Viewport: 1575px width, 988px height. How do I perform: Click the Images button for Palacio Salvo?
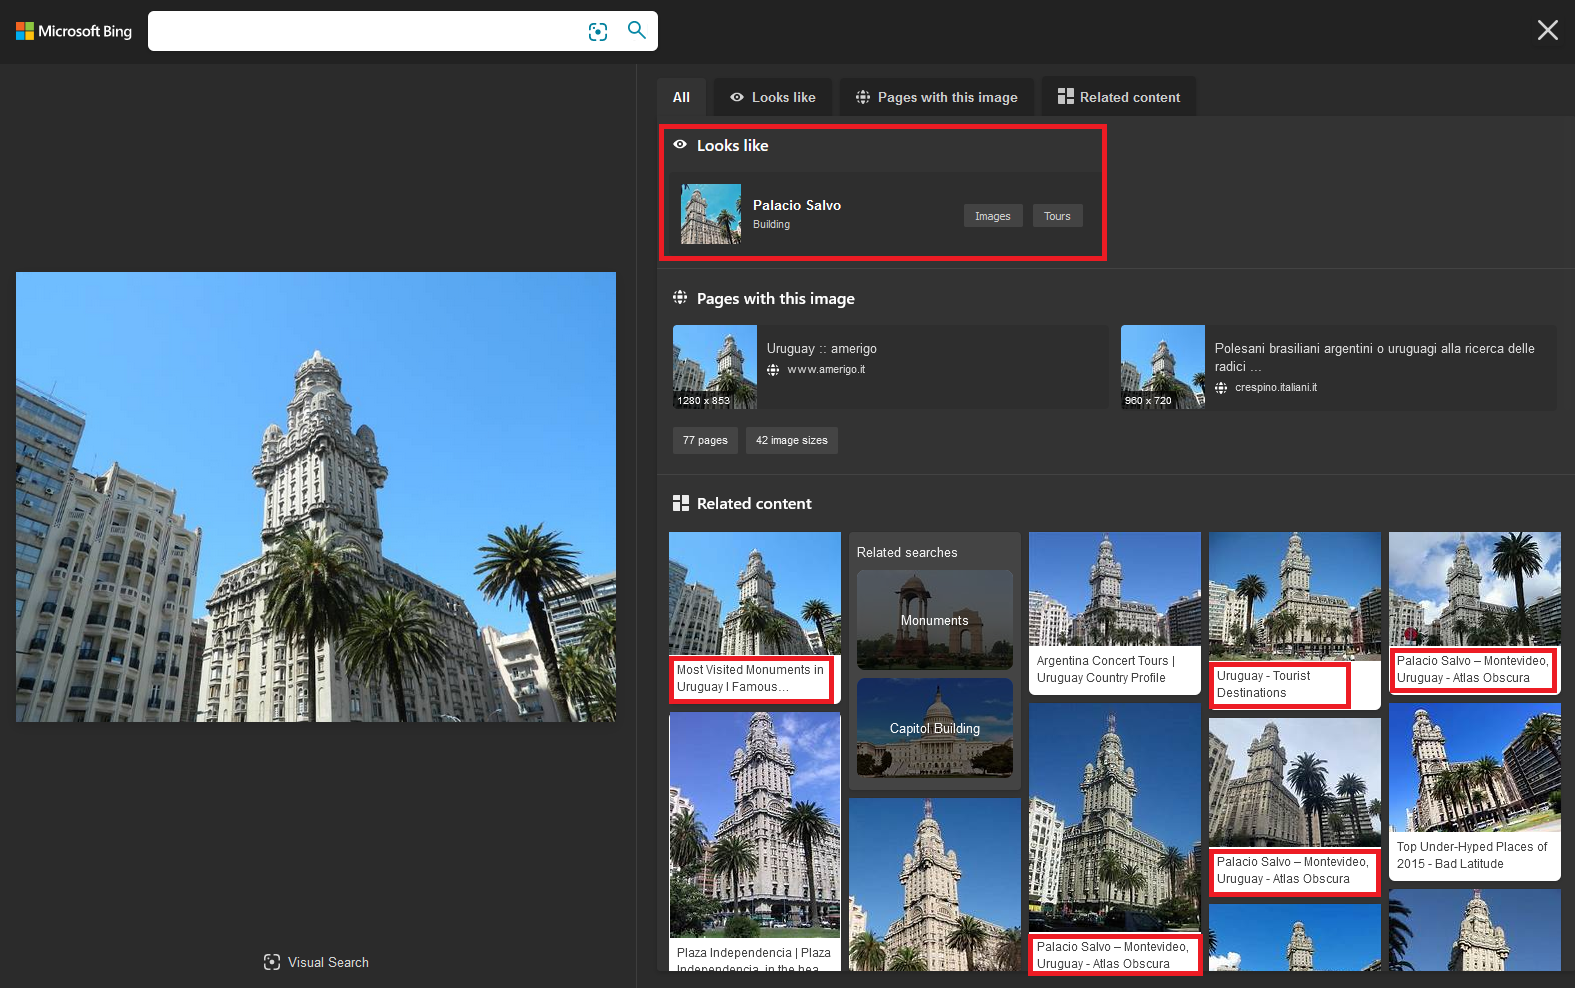point(993,216)
